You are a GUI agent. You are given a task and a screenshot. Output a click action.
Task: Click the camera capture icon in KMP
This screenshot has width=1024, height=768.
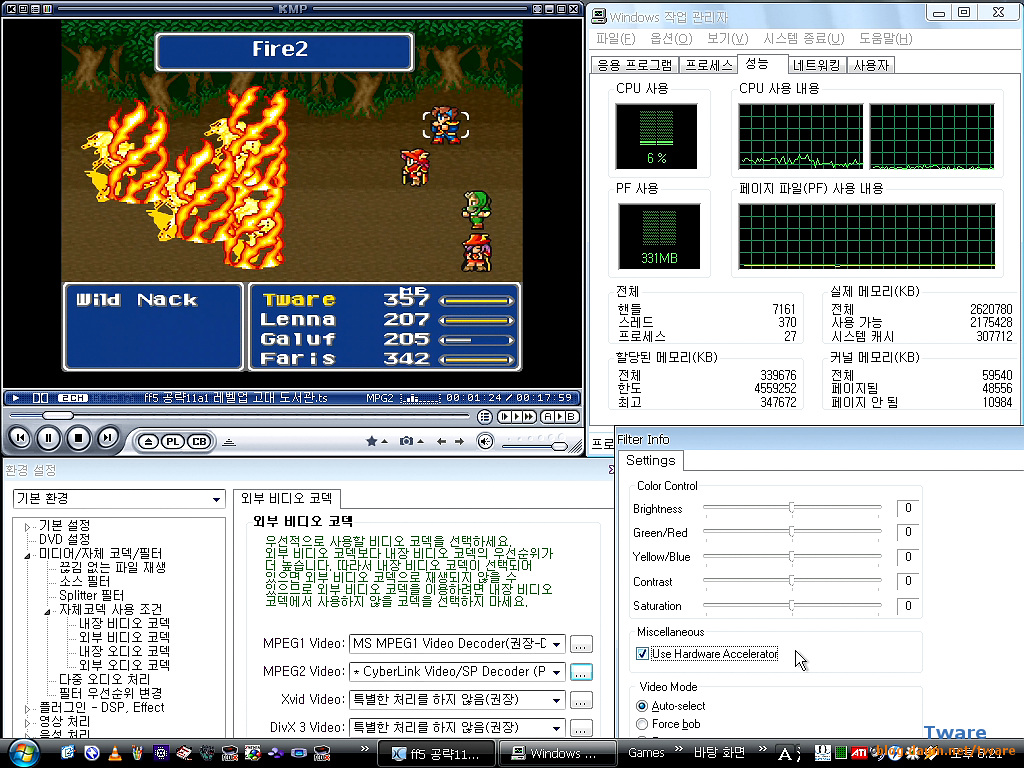406,441
